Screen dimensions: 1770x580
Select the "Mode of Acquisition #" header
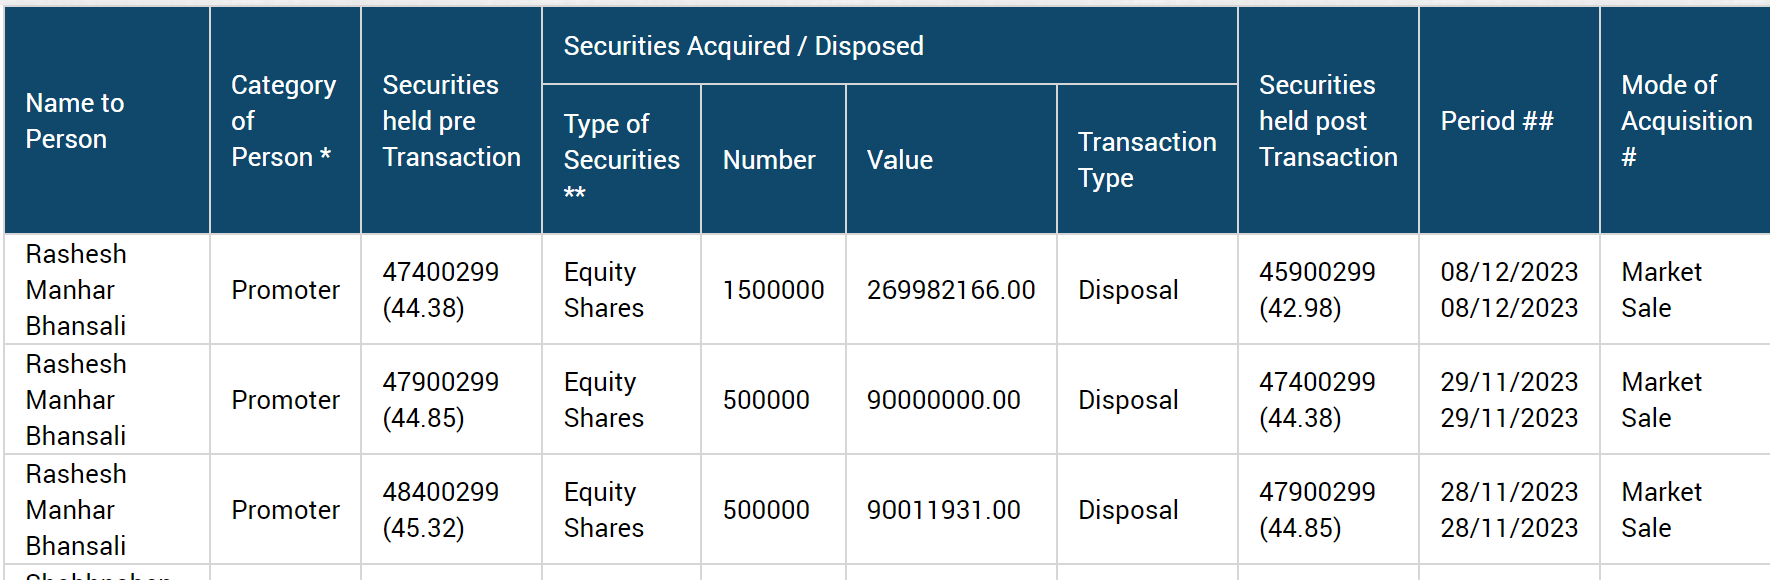point(1686,121)
